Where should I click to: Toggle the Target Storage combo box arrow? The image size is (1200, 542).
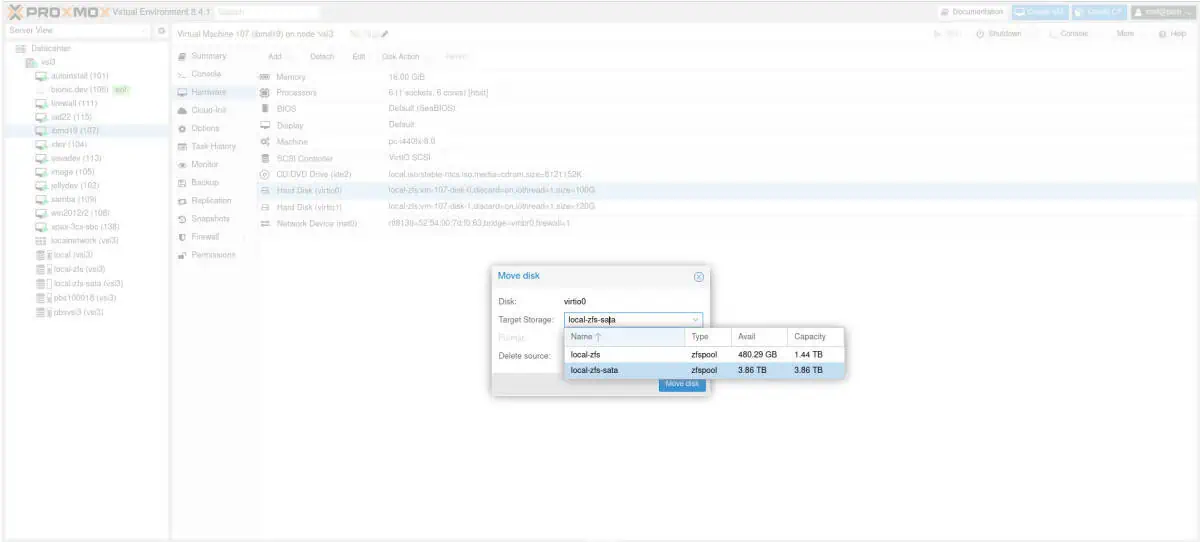(694, 320)
